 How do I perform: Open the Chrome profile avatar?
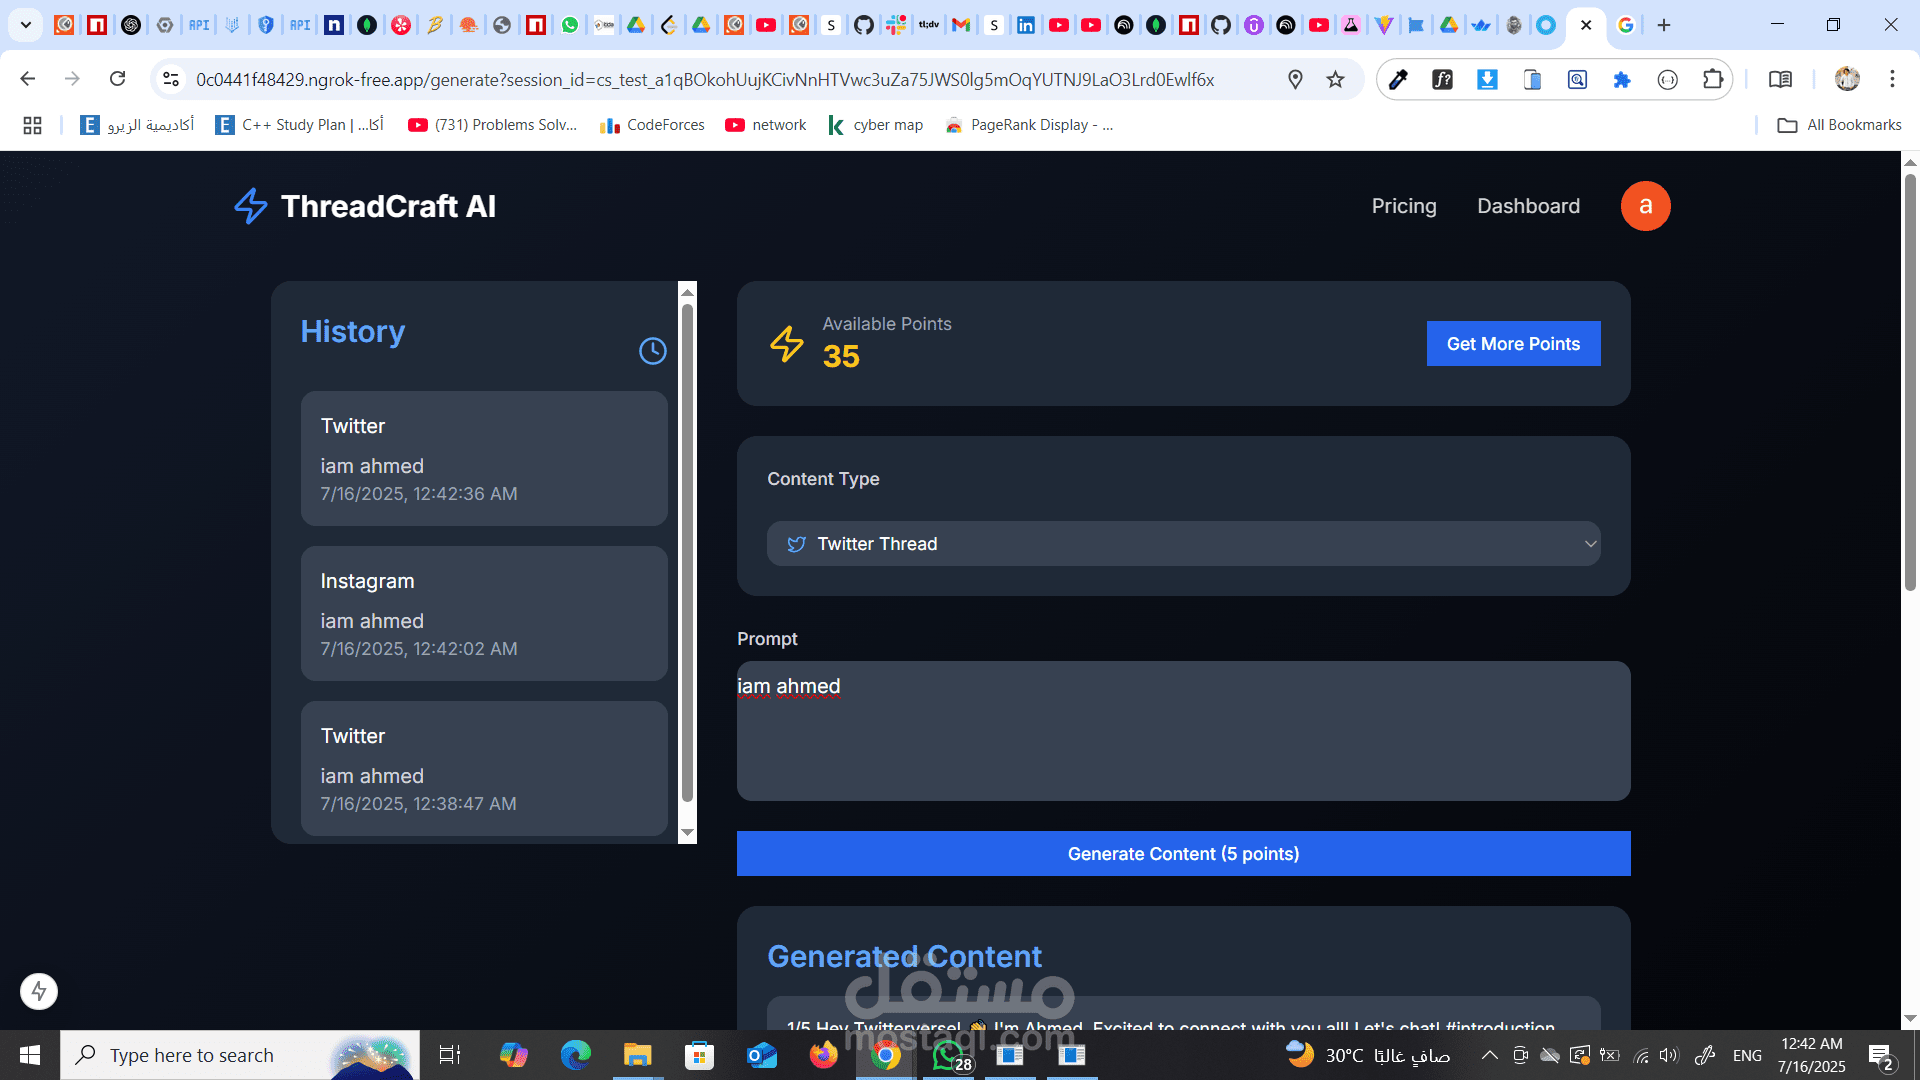[x=1847, y=79]
